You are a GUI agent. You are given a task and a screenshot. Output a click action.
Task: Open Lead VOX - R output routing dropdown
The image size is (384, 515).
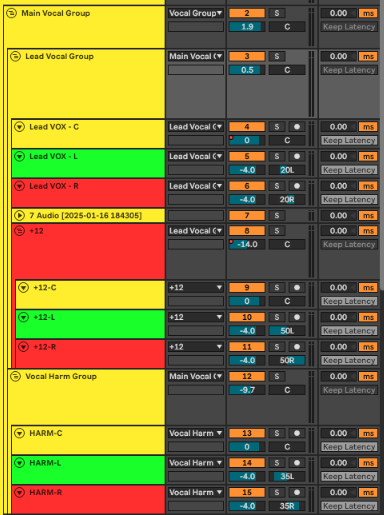click(x=196, y=186)
